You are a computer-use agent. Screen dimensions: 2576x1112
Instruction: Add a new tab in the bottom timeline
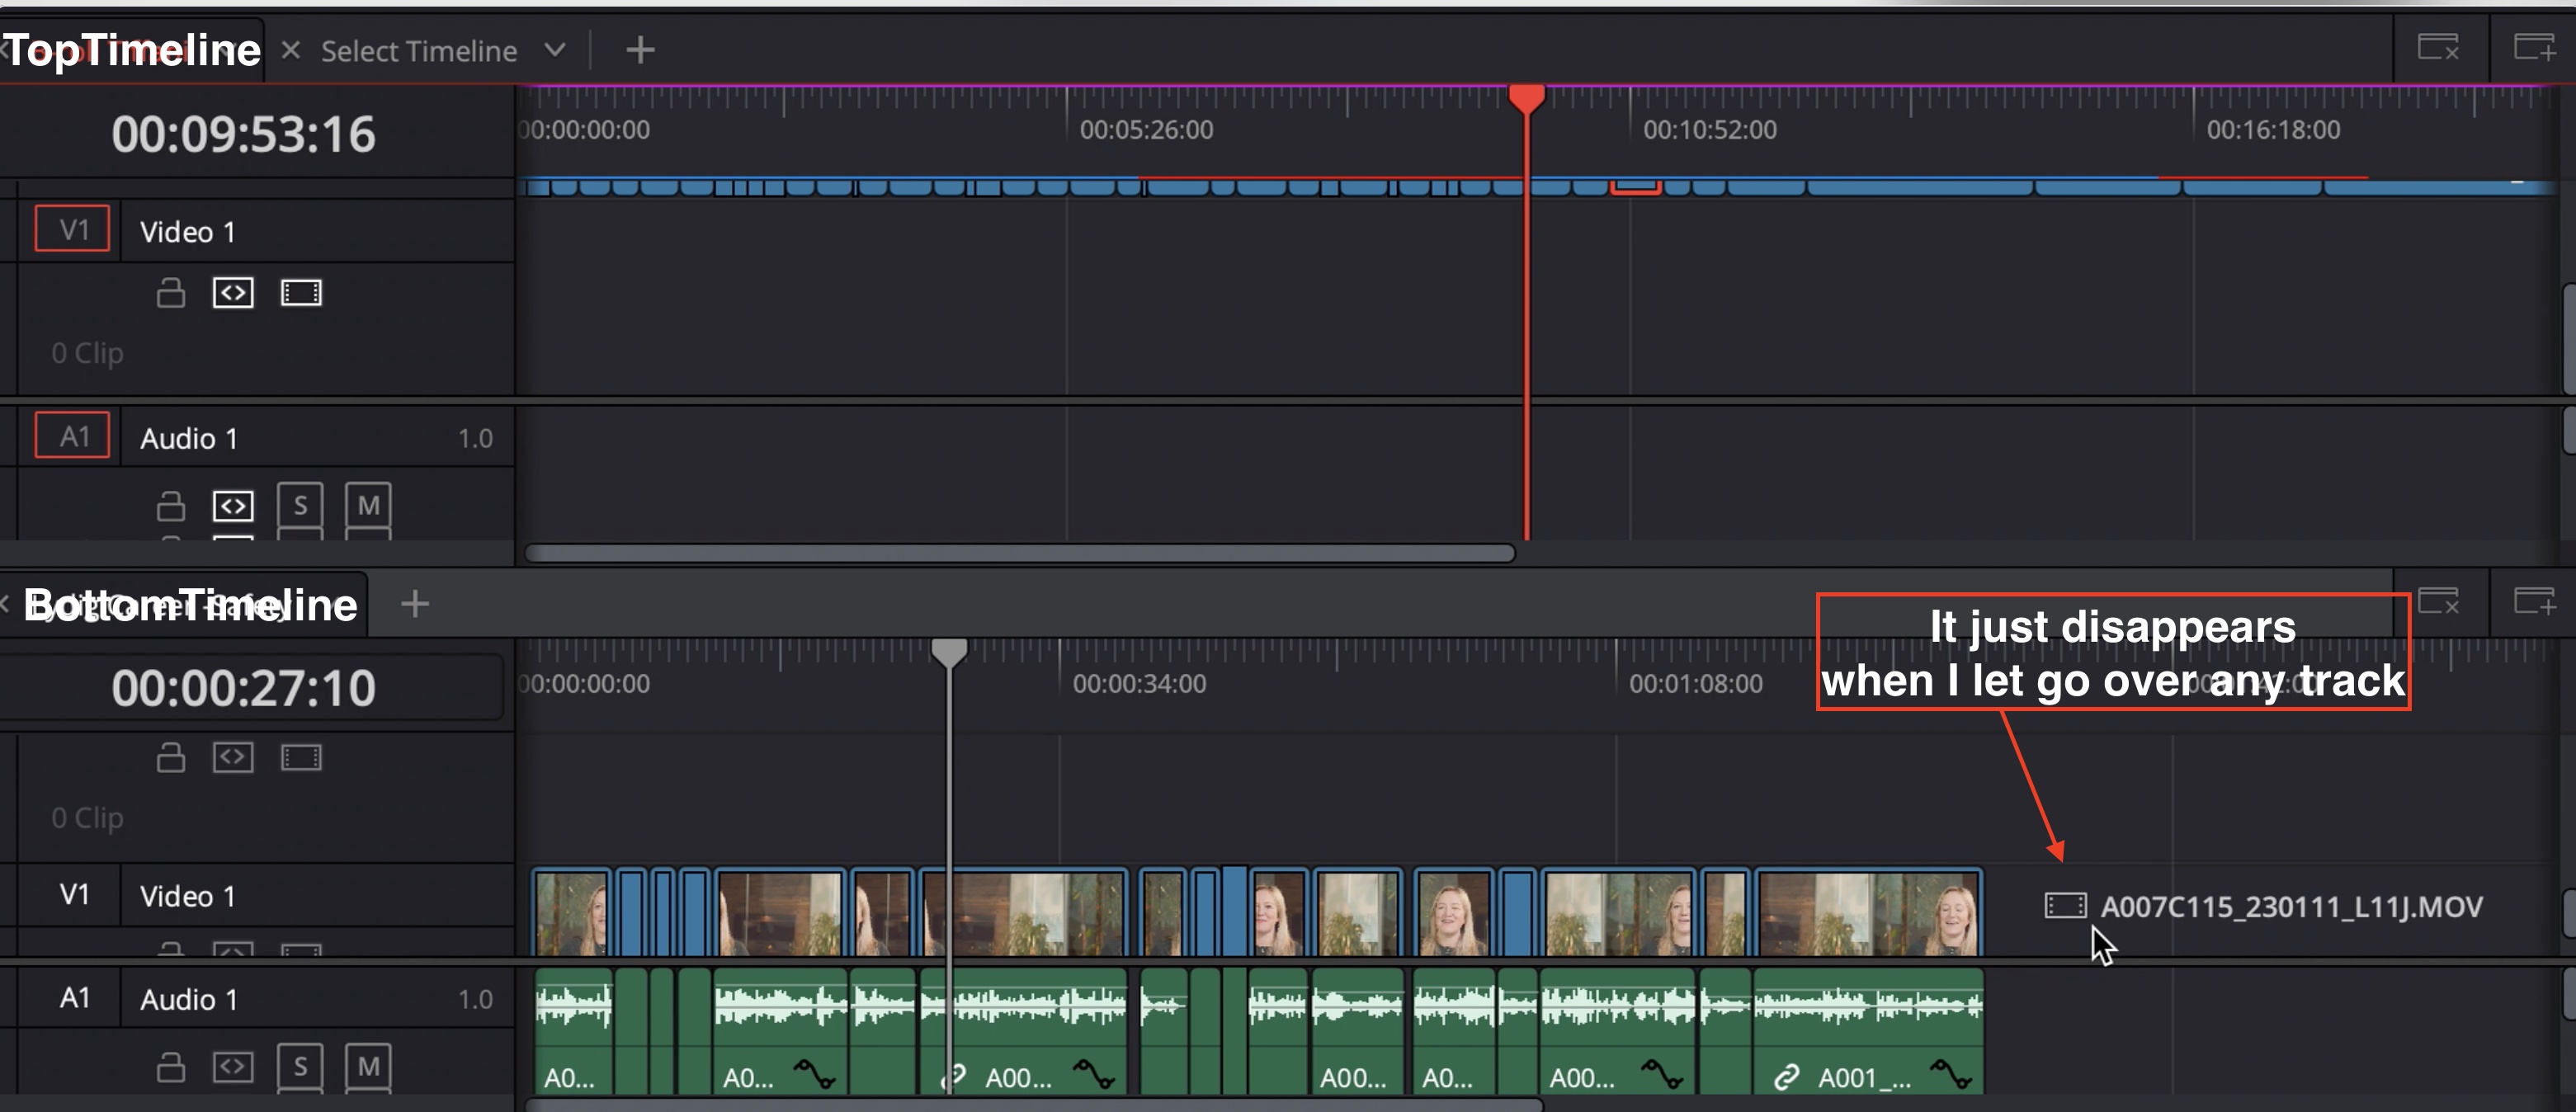[415, 603]
